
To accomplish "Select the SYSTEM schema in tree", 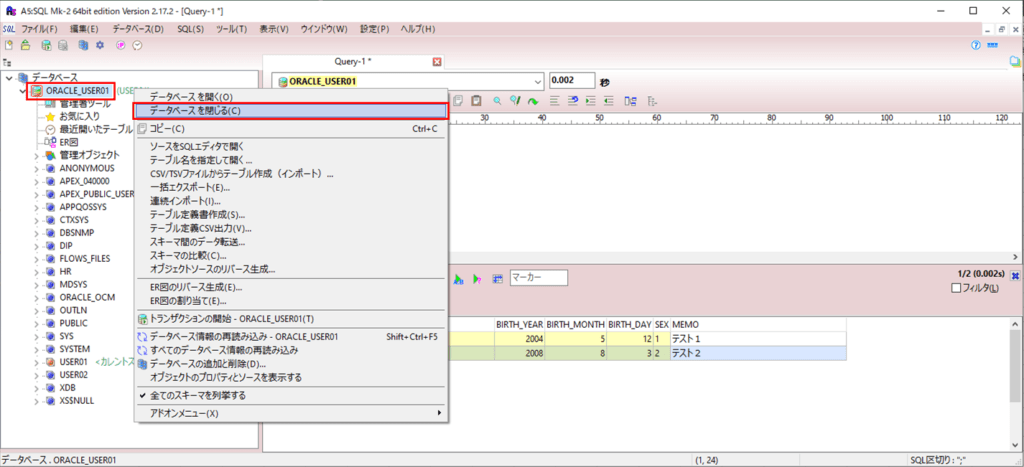I will [75, 349].
